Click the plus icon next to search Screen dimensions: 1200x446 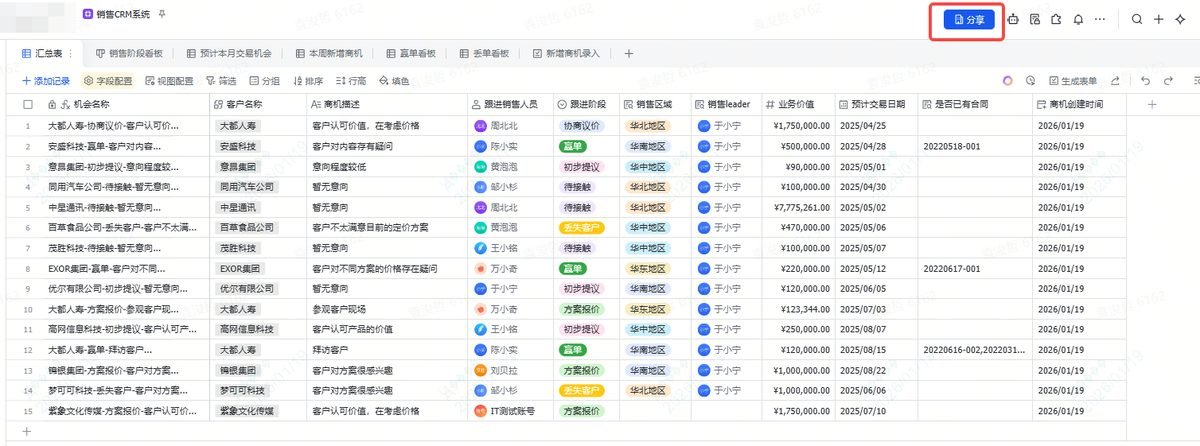(x=1158, y=19)
